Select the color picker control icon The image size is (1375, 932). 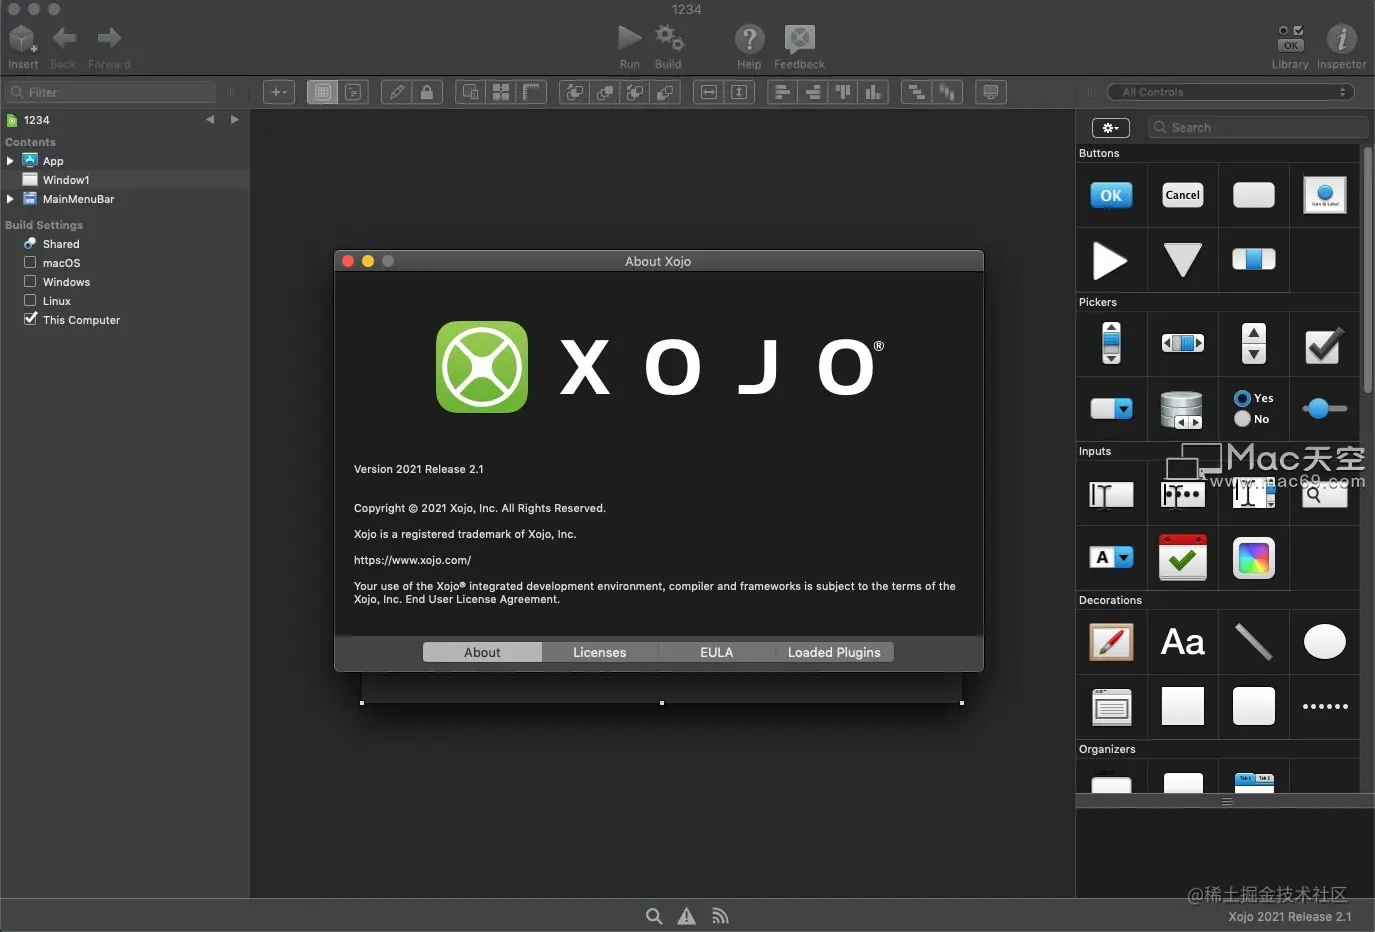[1253, 558]
